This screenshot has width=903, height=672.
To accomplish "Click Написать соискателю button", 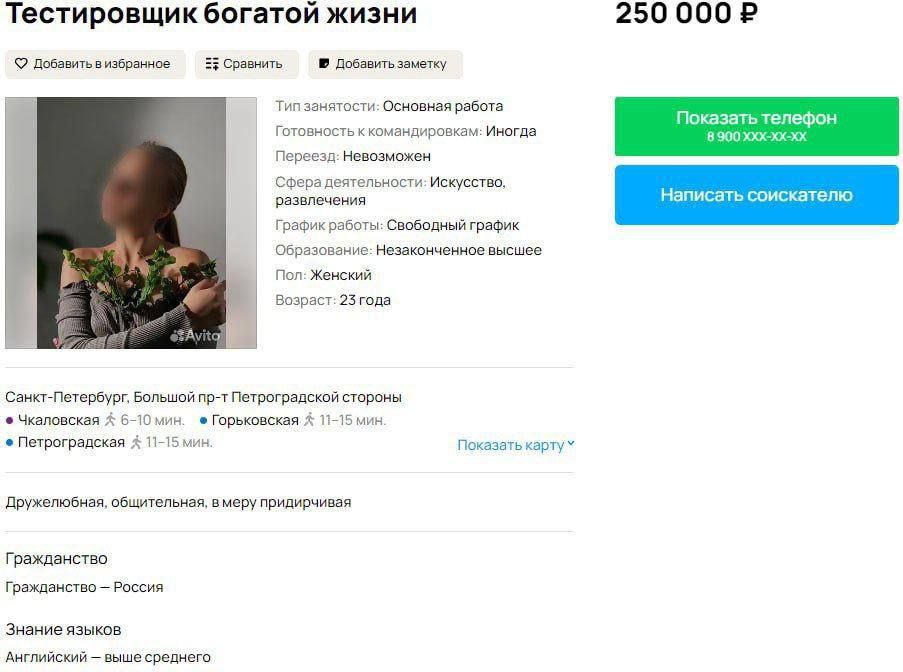I will [x=756, y=195].
